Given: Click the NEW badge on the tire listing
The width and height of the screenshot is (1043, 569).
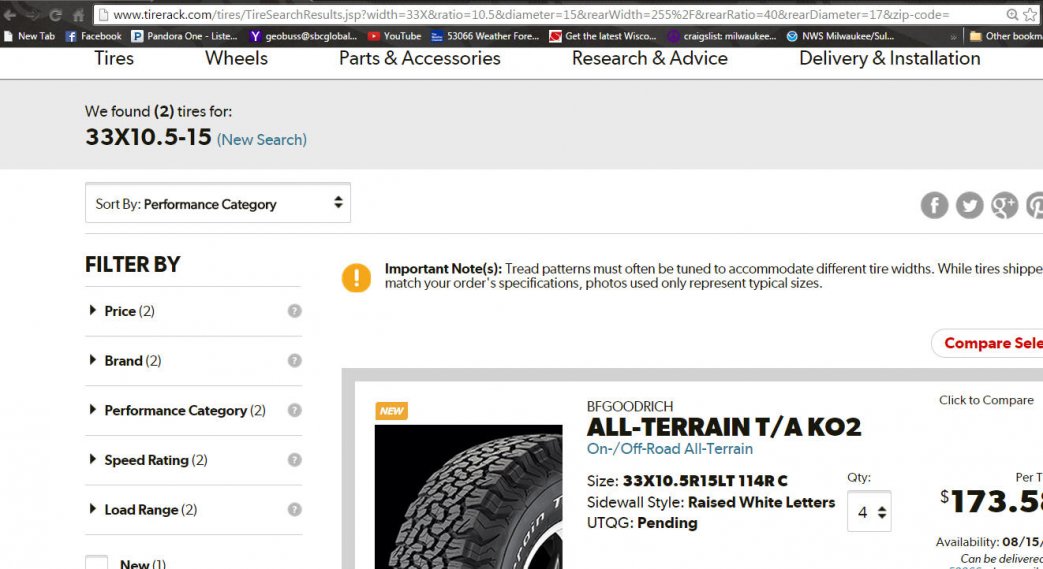Looking at the screenshot, I should (x=391, y=411).
